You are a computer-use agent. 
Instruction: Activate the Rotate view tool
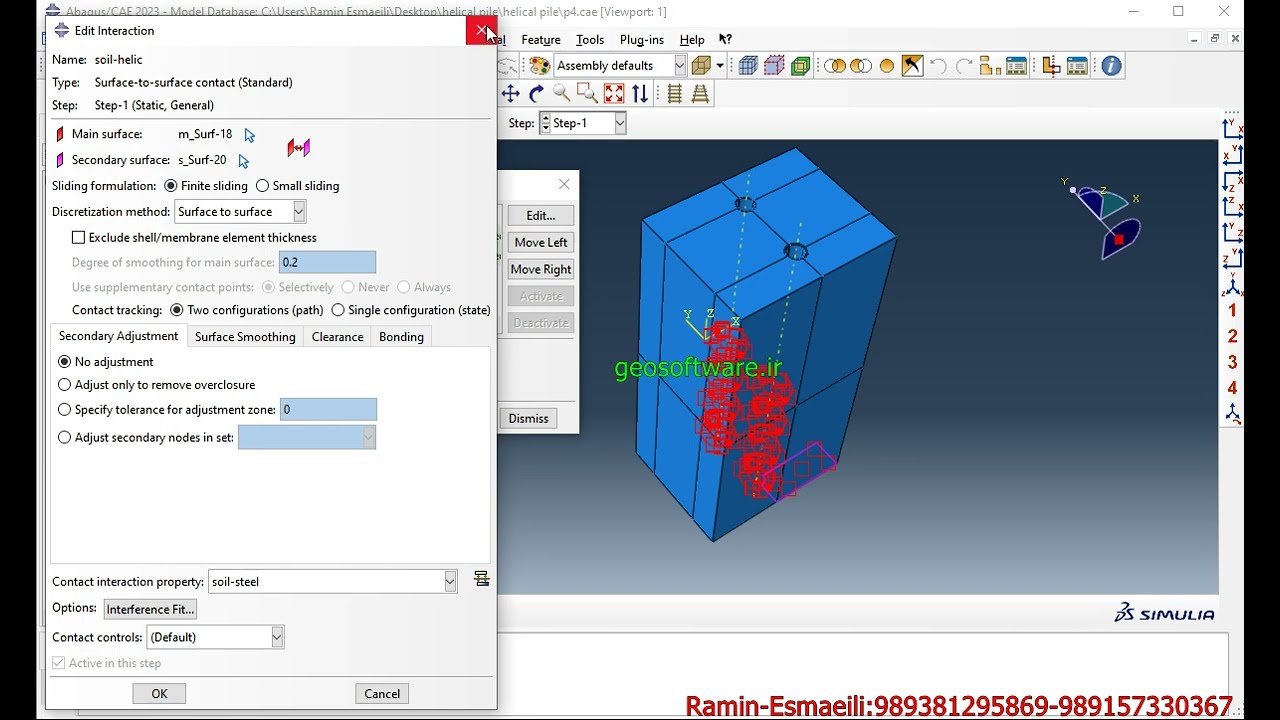[536, 93]
